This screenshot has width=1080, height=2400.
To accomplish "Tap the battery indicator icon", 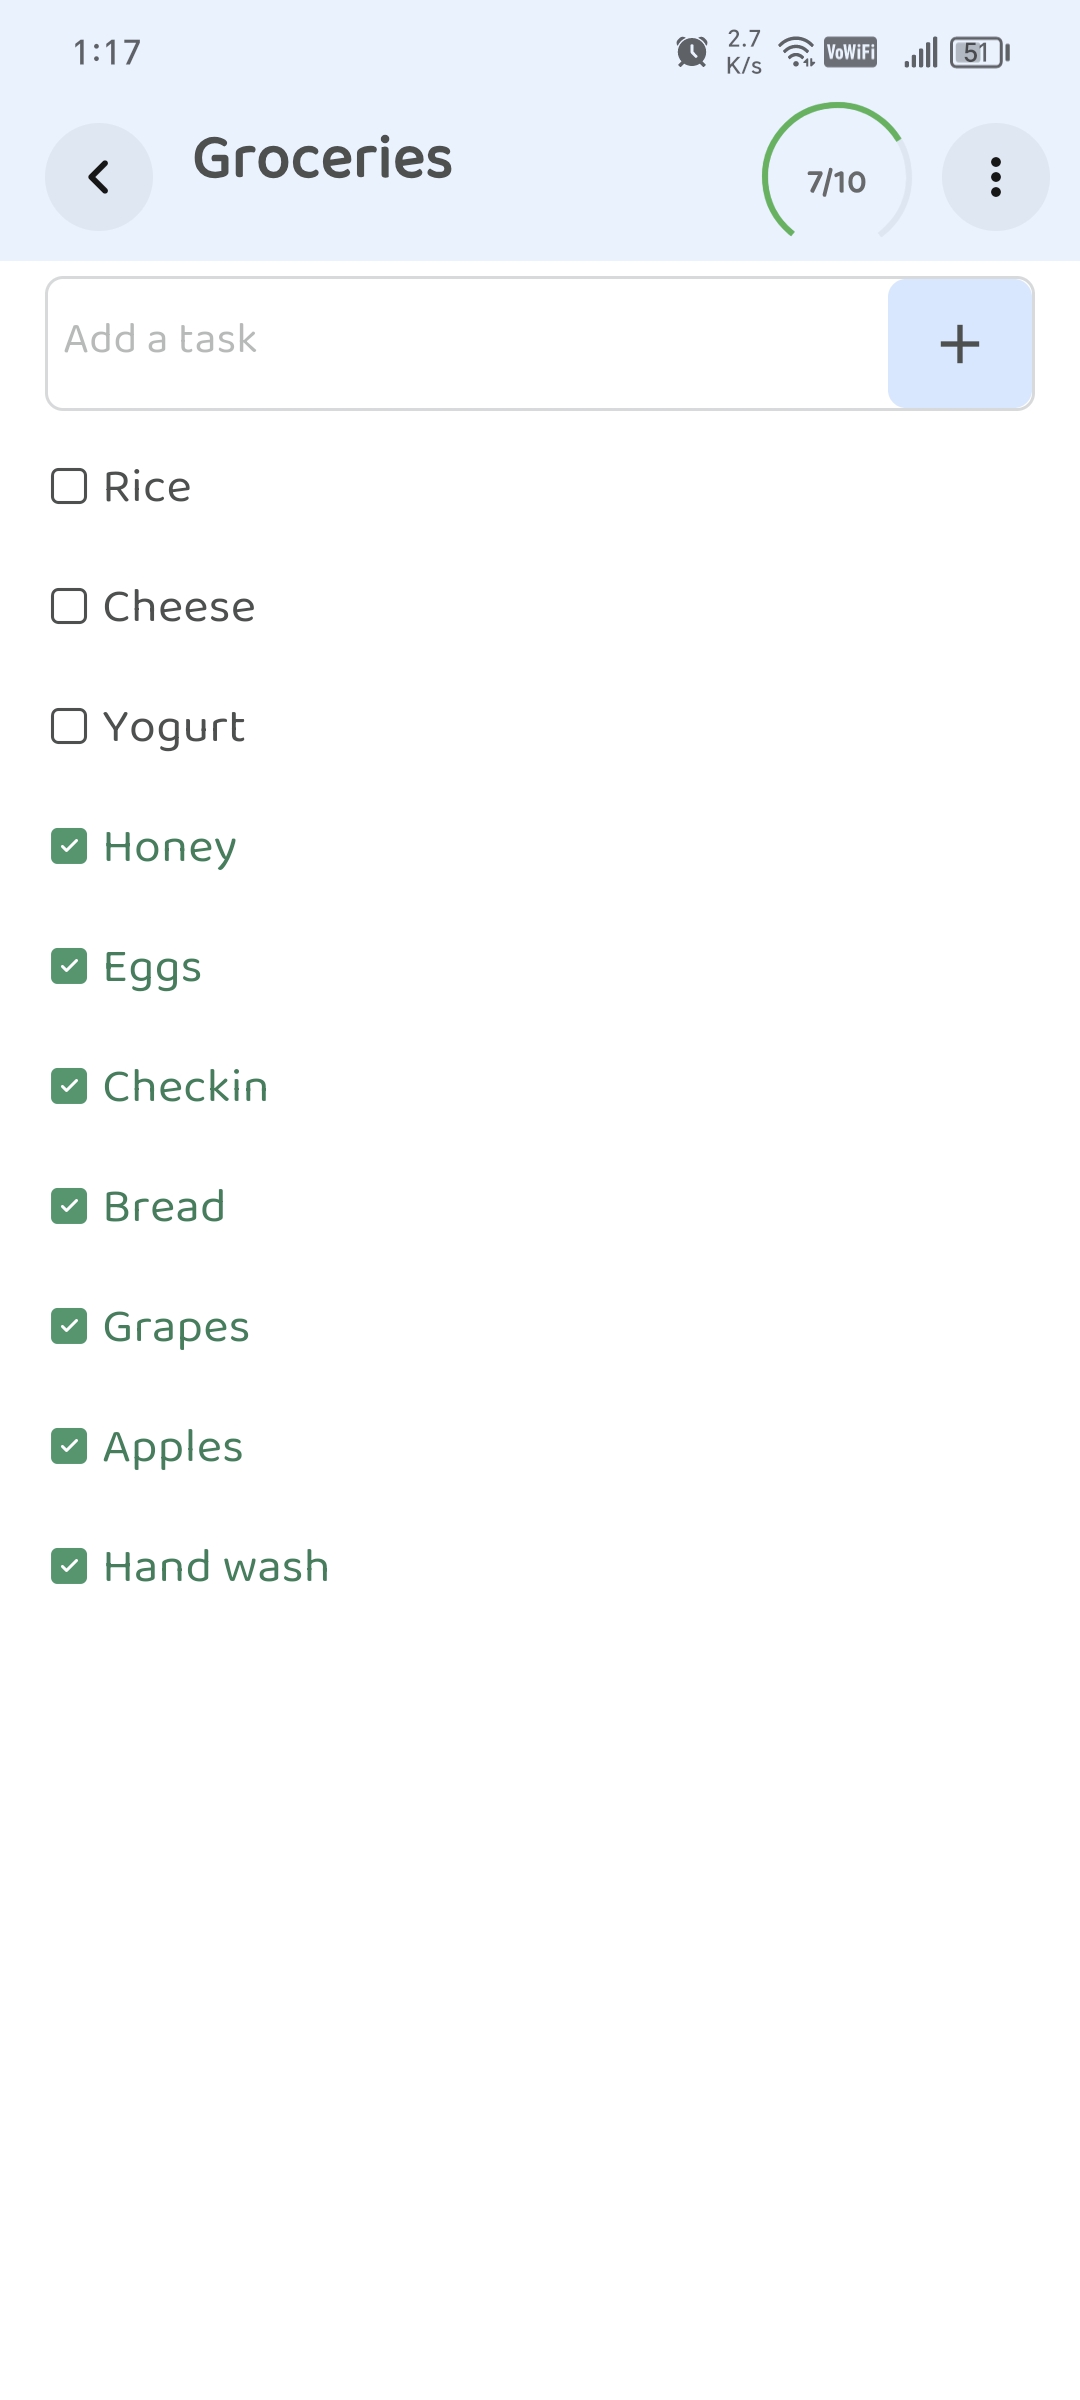I will point(979,52).
